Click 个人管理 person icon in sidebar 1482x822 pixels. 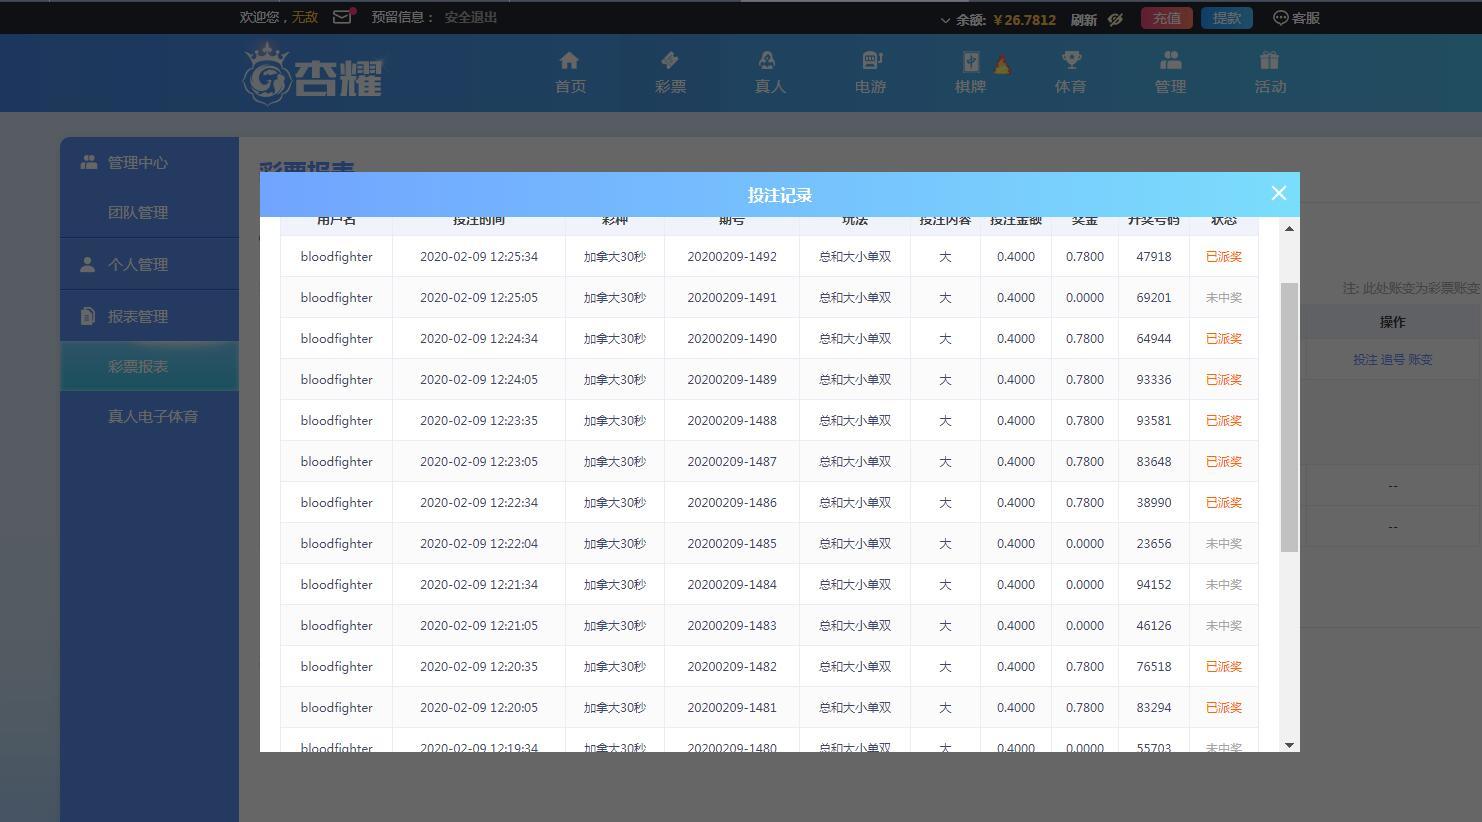click(88, 264)
